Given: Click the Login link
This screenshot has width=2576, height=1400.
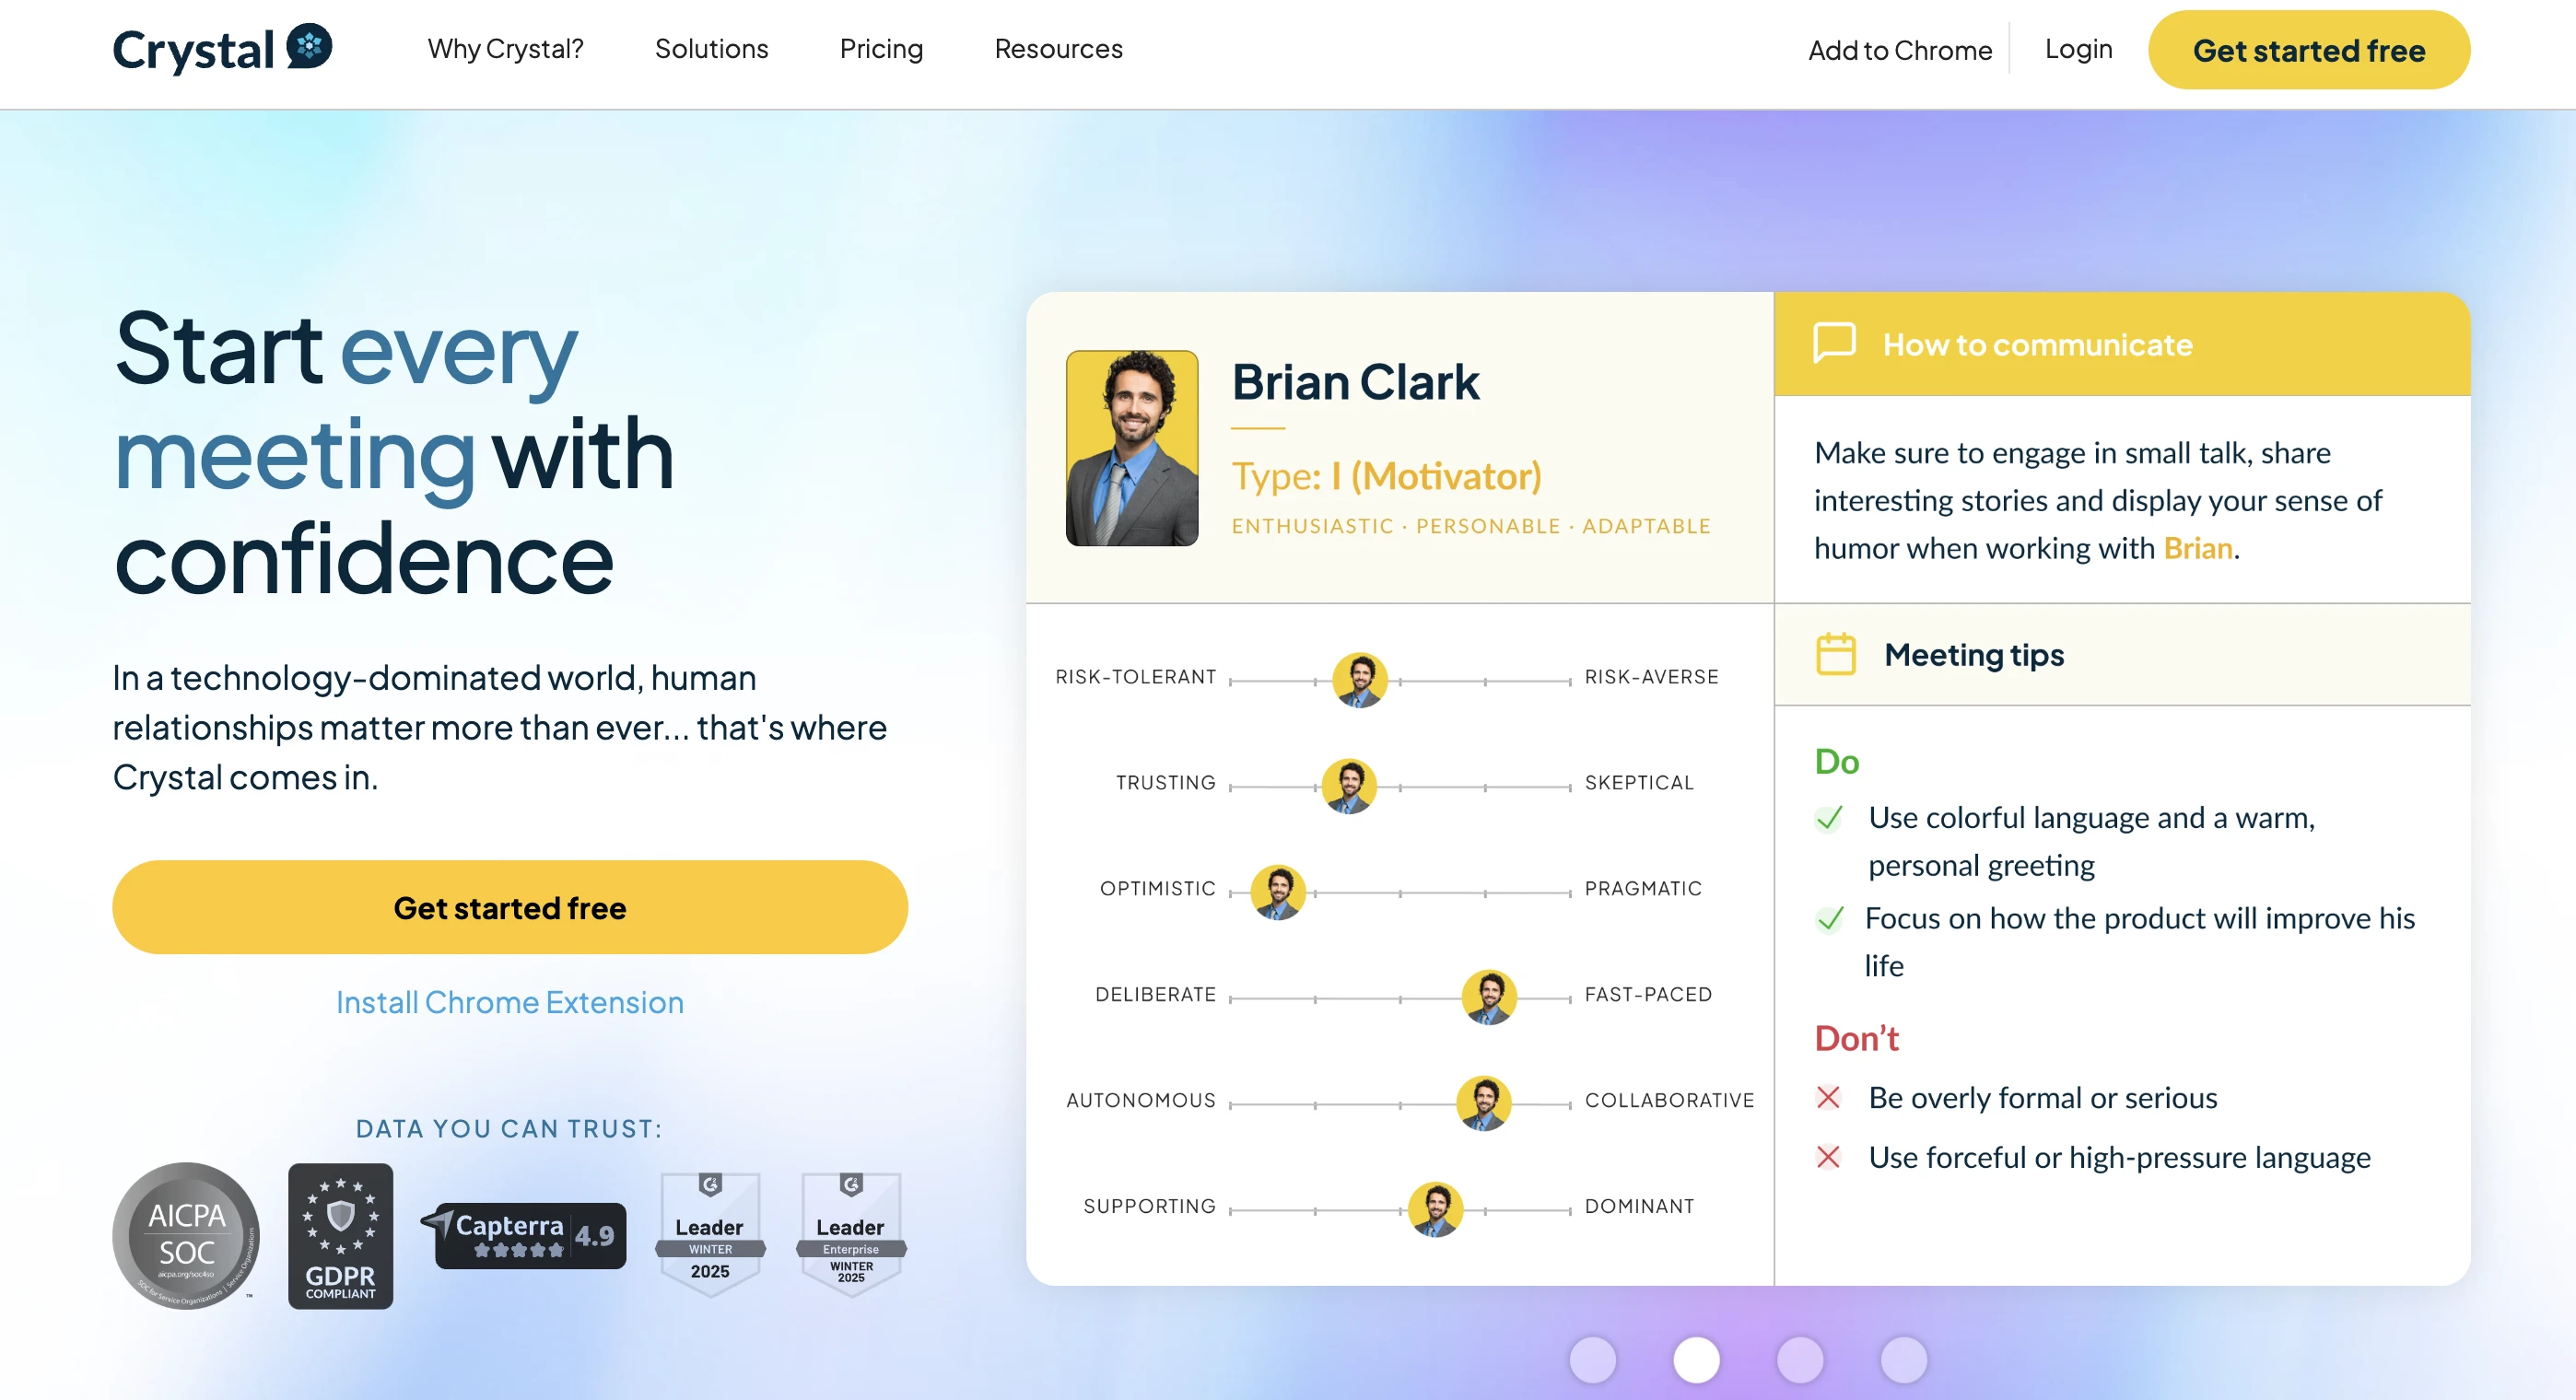Looking at the screenshot, I should click(2078, 49).
